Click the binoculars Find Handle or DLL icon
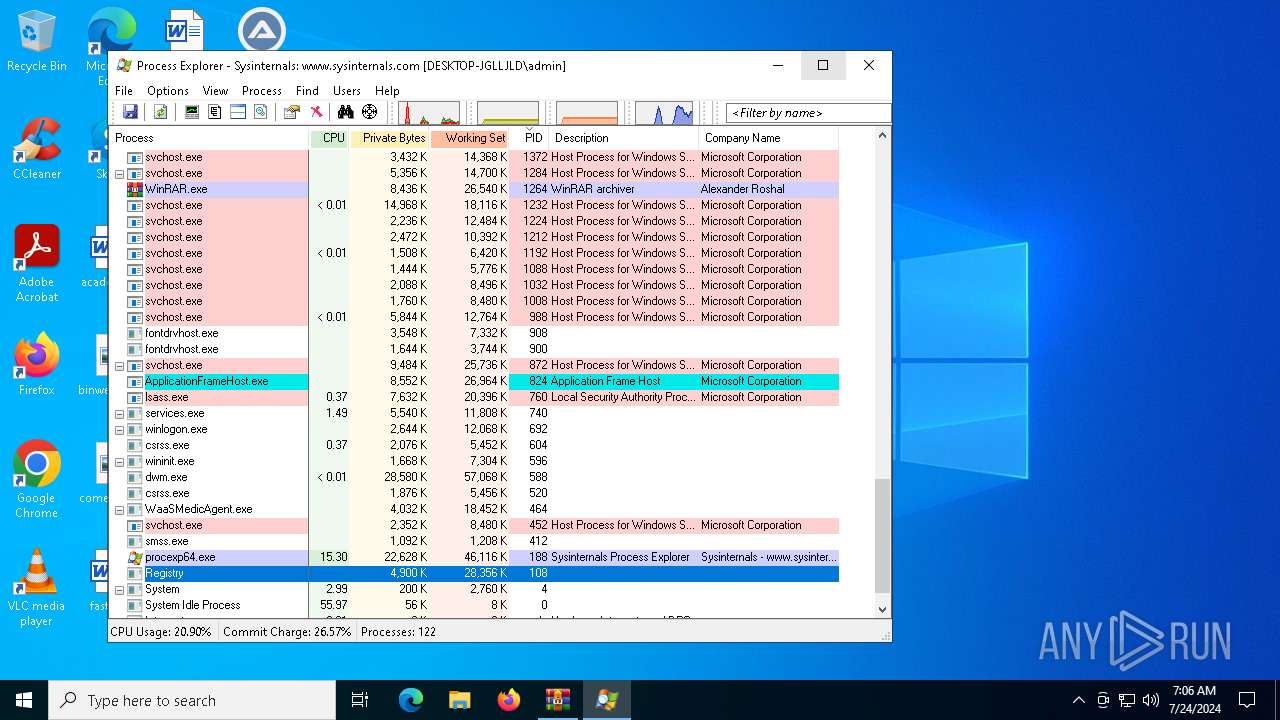 pyautogui.click(x=346, y=112)
